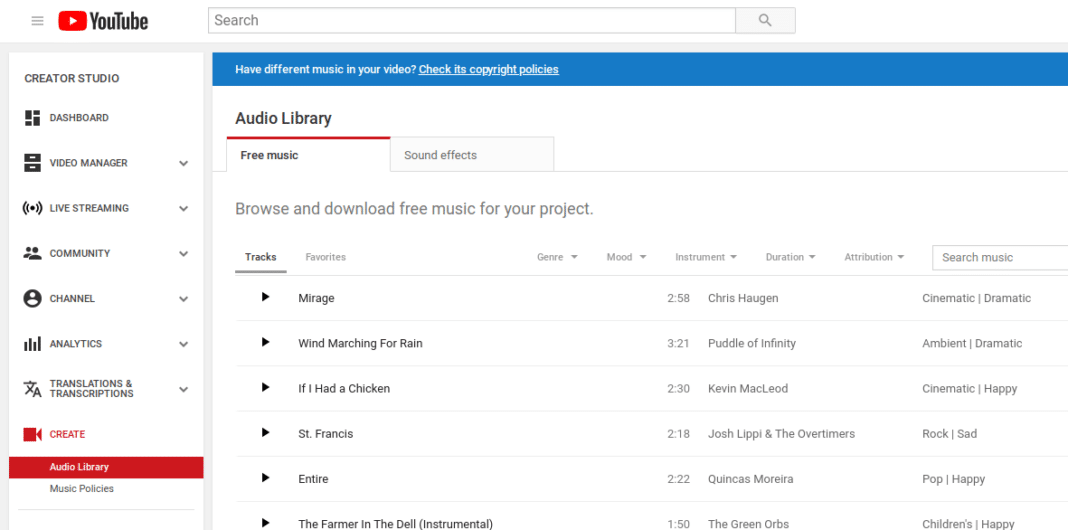
Task: Click the St. Francis track title
Action: [x=326, y=434]
